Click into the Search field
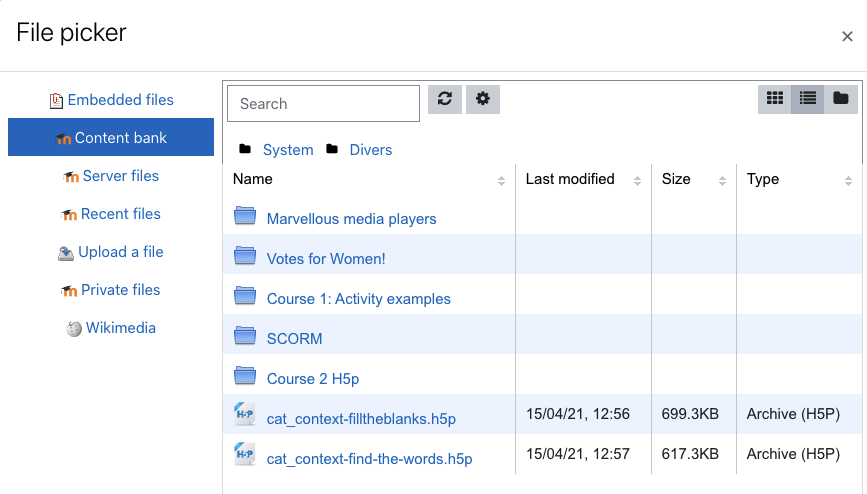867x494 pixels. 323,103
